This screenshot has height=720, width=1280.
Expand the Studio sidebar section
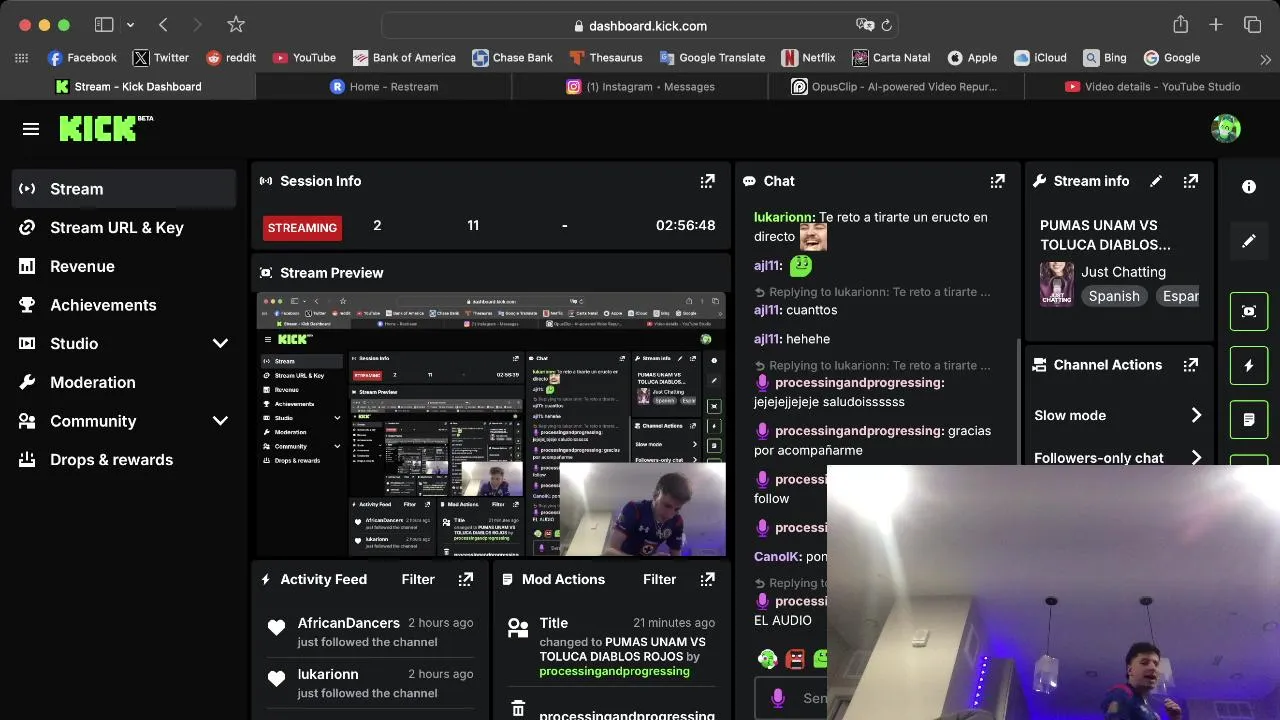point(220,343)
